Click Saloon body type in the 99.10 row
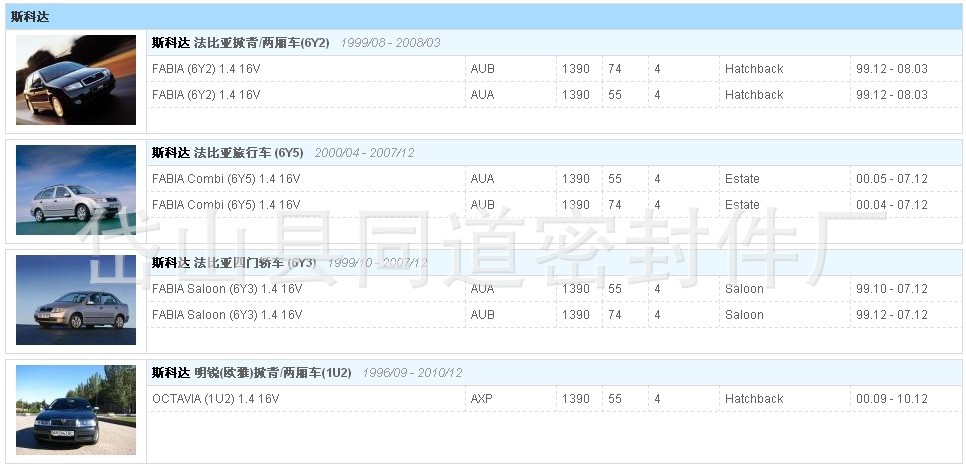The image size is (966, 466). (744, 288)
